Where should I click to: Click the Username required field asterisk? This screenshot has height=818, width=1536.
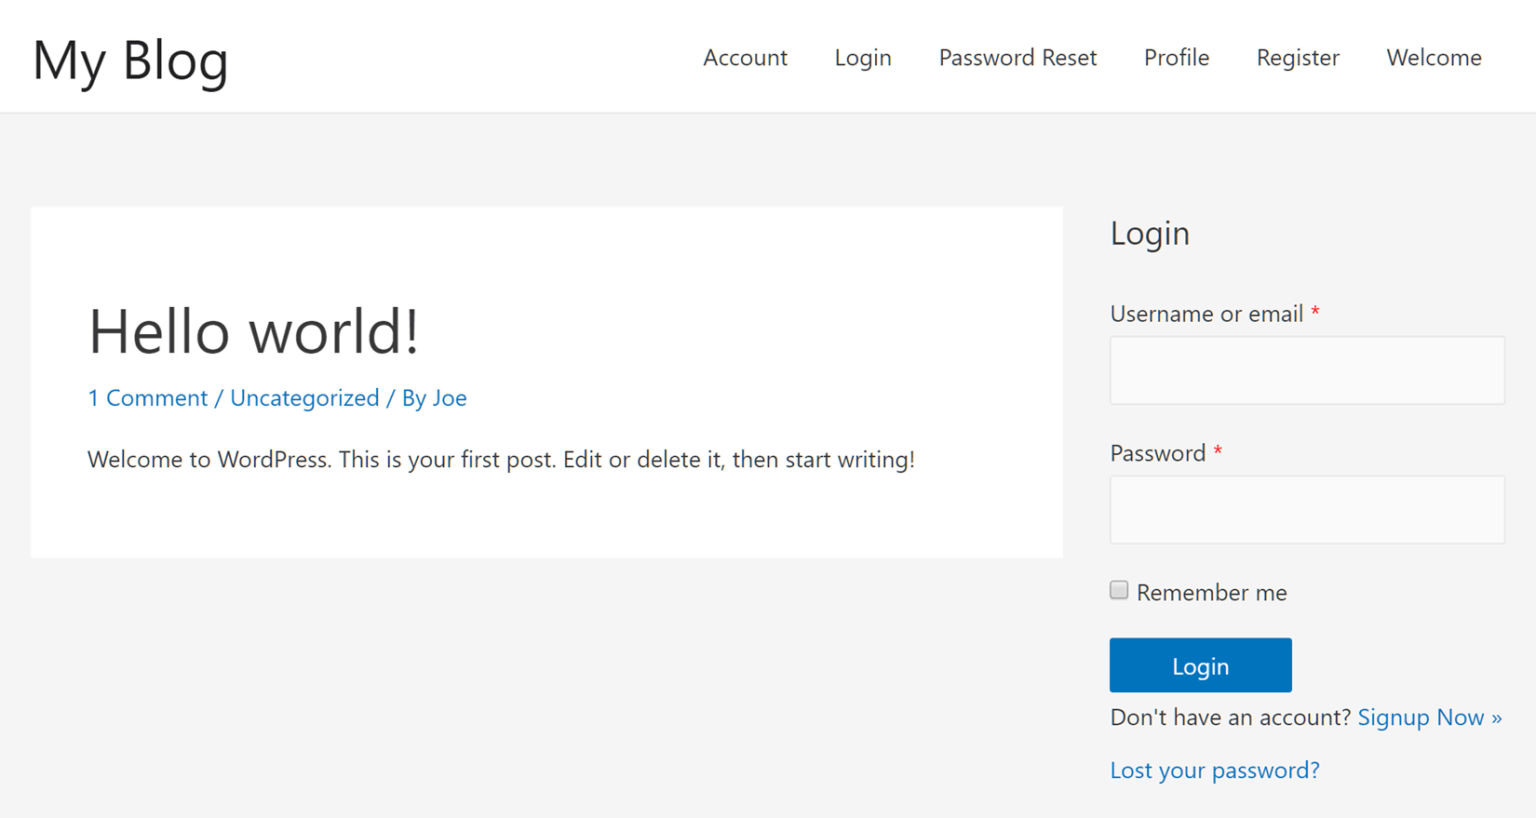[x=1315, y=313]
